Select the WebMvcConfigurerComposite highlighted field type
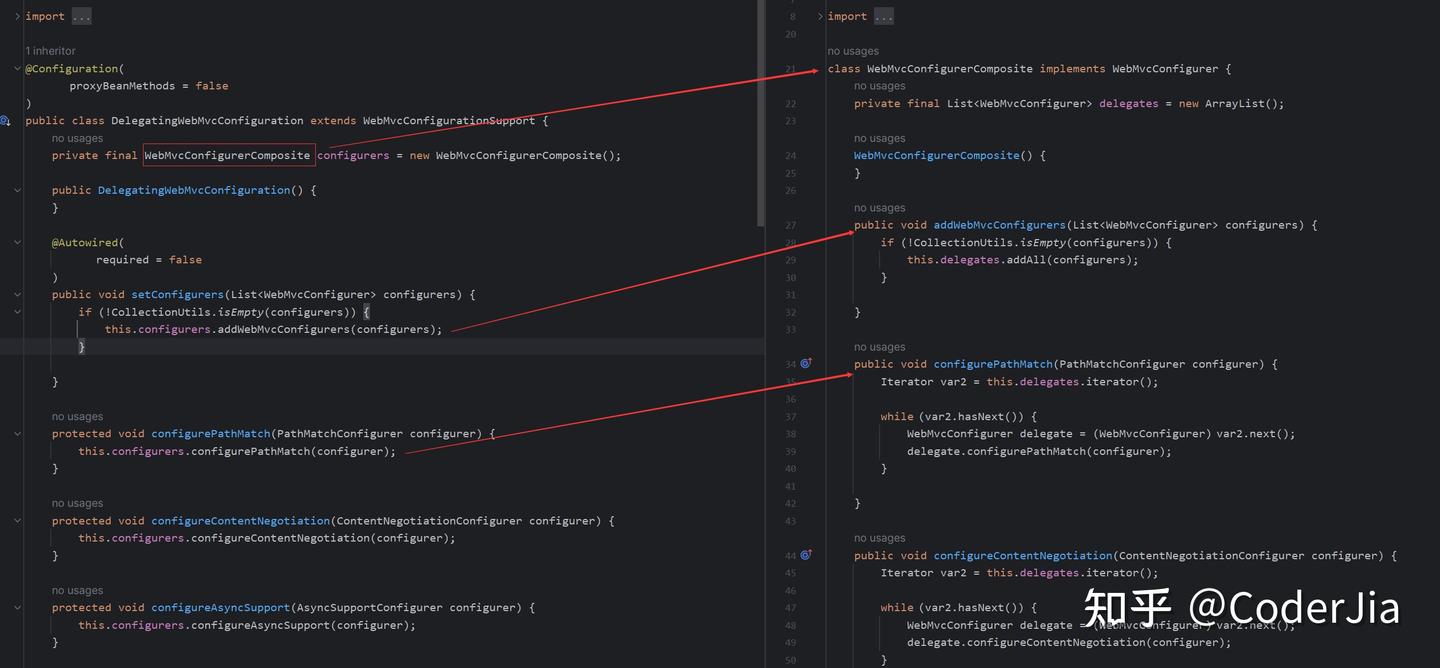 point(227,155)
